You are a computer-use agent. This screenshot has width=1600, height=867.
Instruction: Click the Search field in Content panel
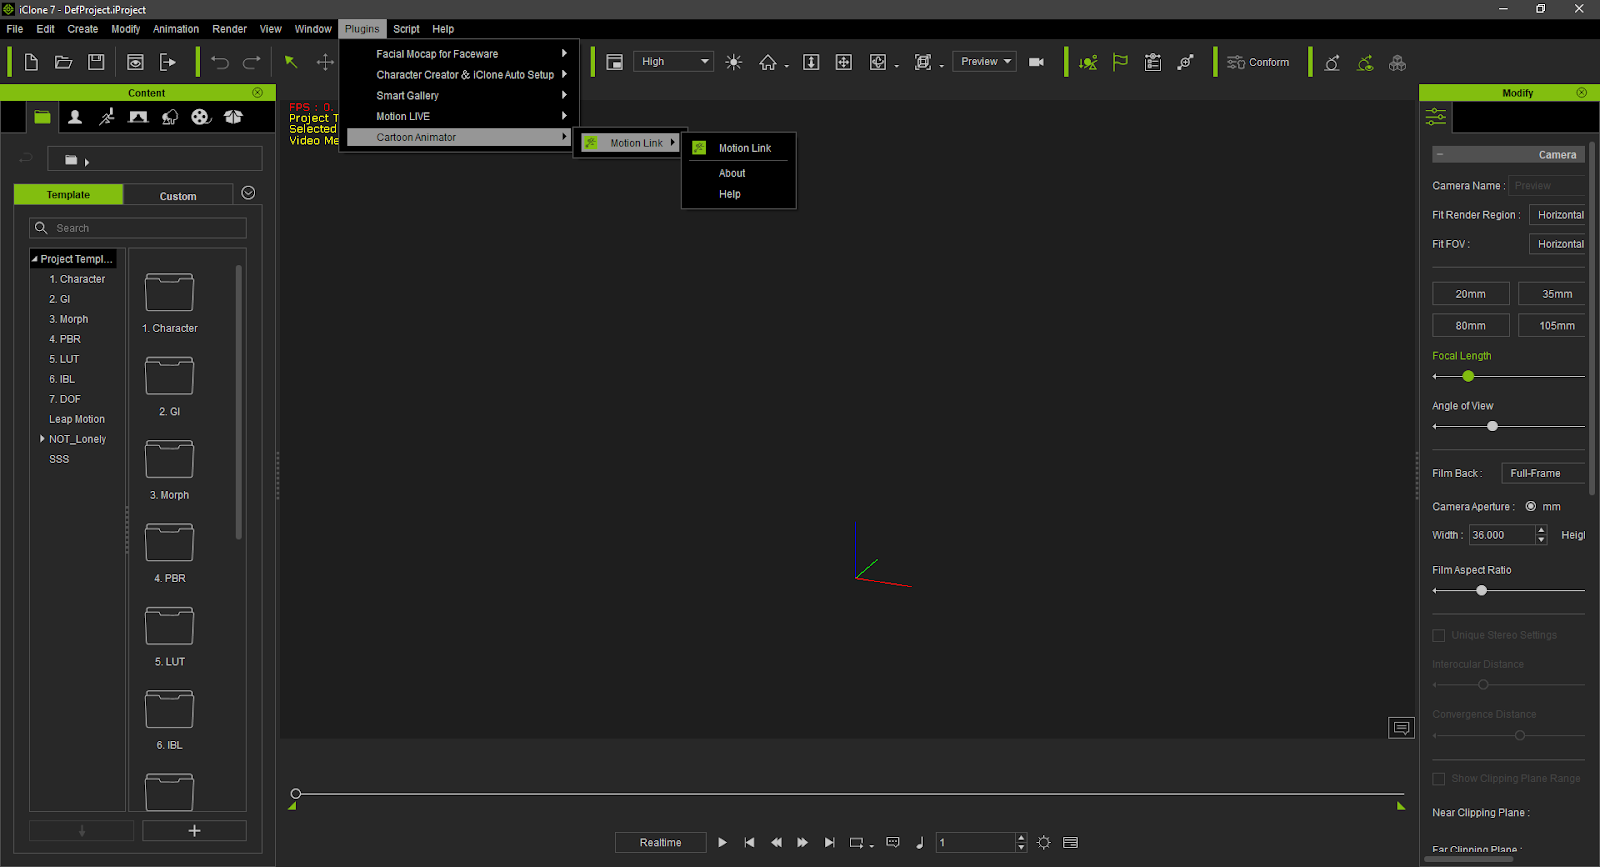point(138,228)
